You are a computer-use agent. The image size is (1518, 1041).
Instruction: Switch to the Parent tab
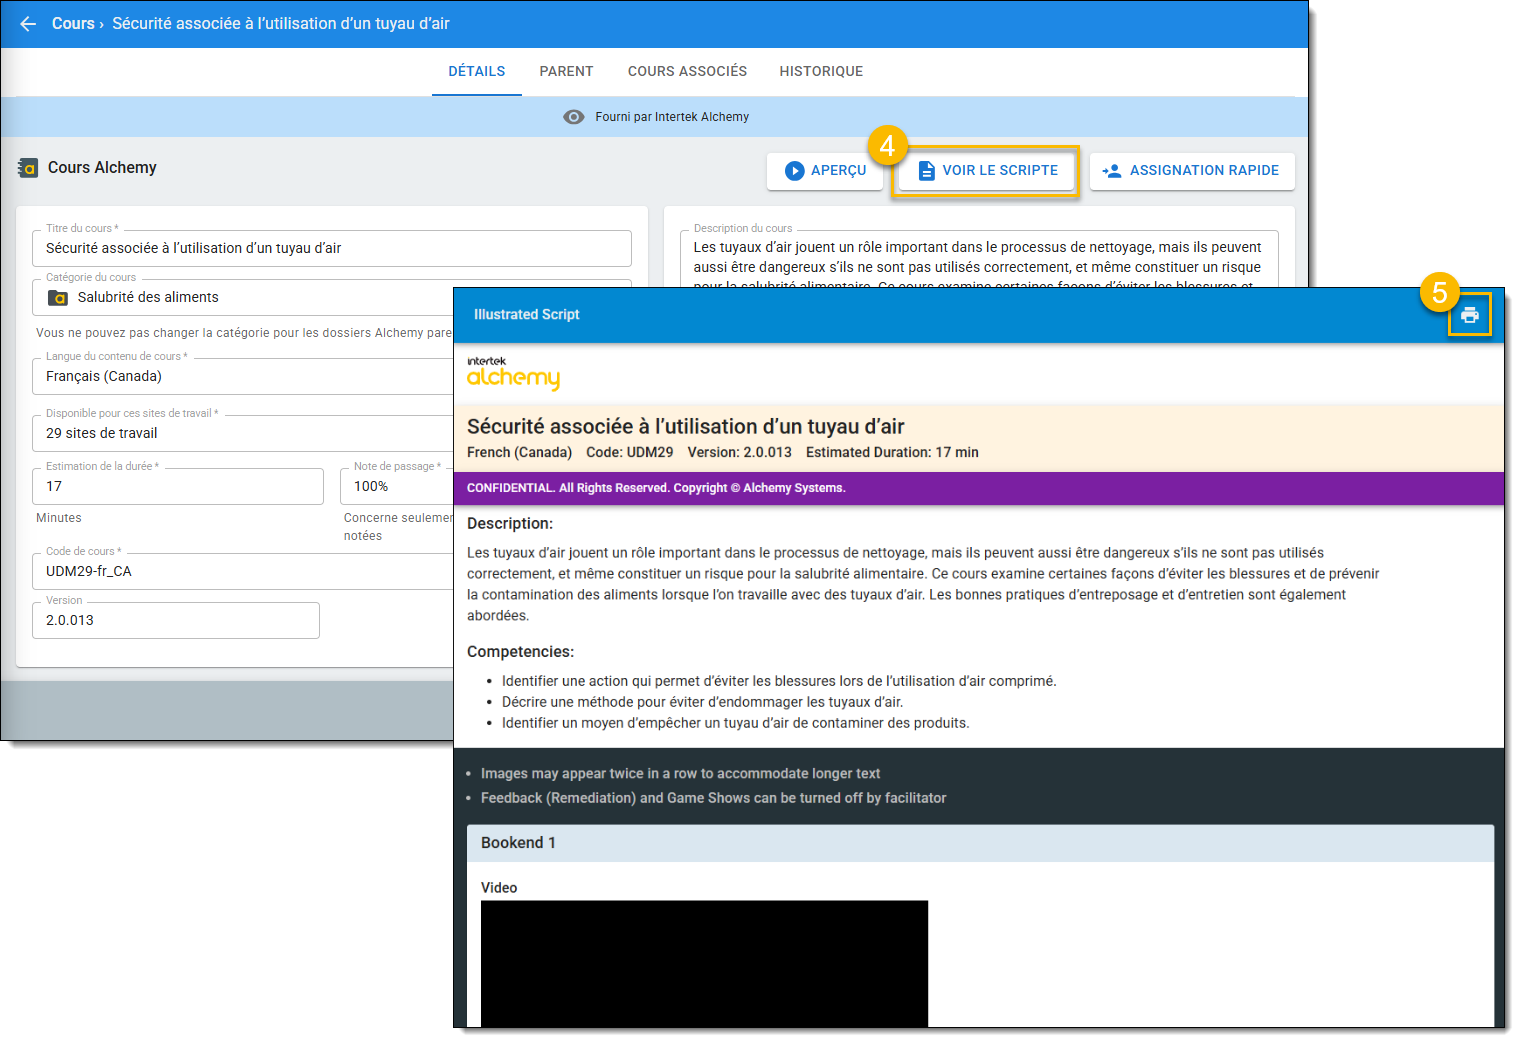click(x=566, y=72)
